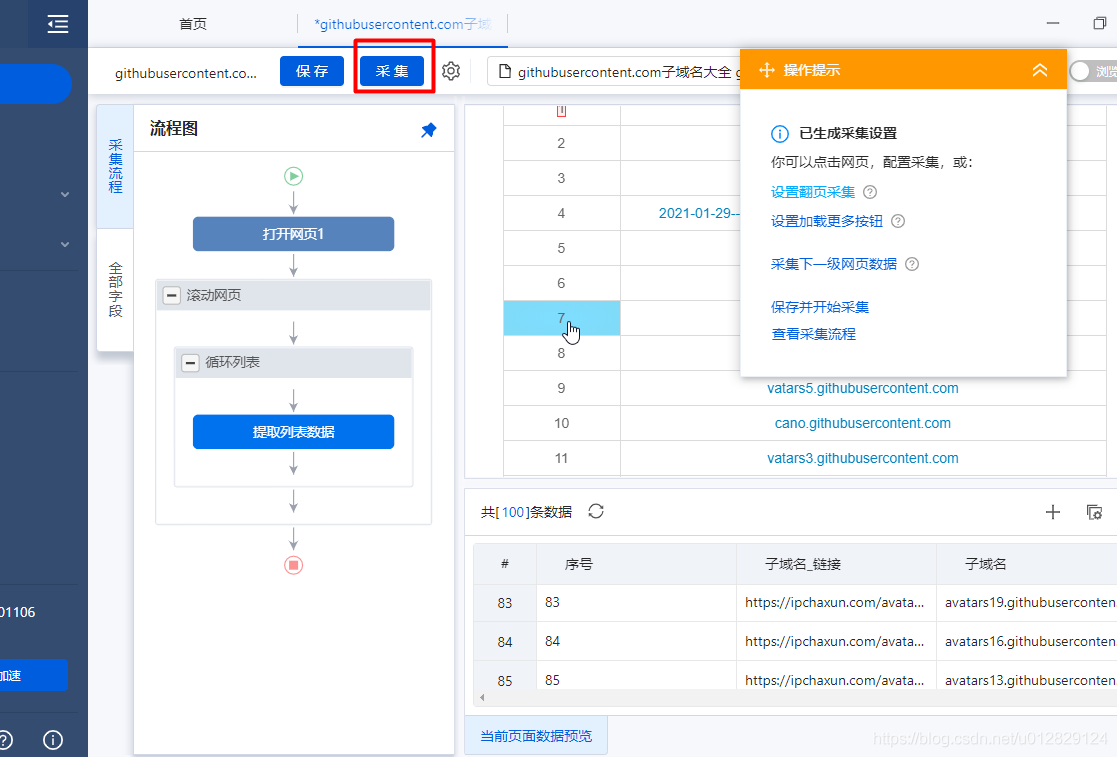Select 打开网页1 flow node
The height and width of the screenshot is (757, 1117).
[x=293, y=234]
